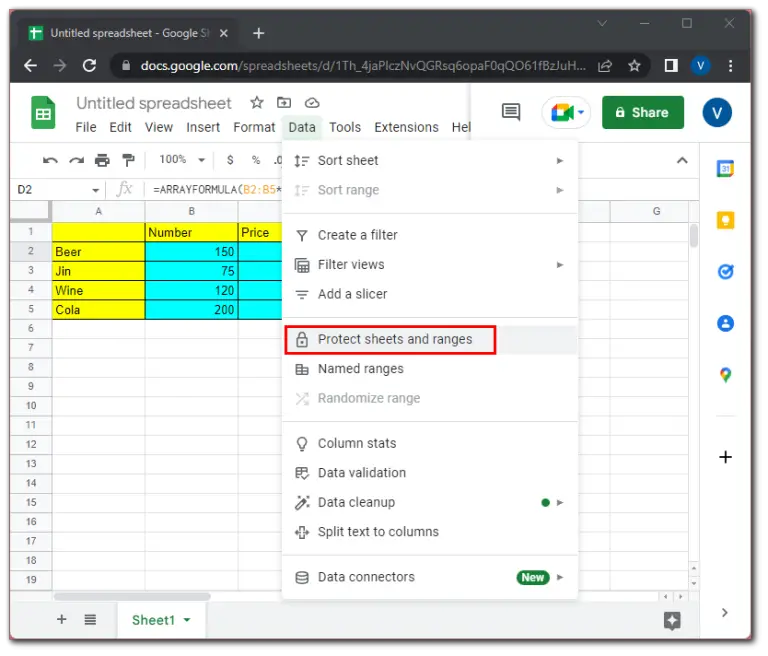Choose Data validation

pyautogui.click(x=430, y=473)
